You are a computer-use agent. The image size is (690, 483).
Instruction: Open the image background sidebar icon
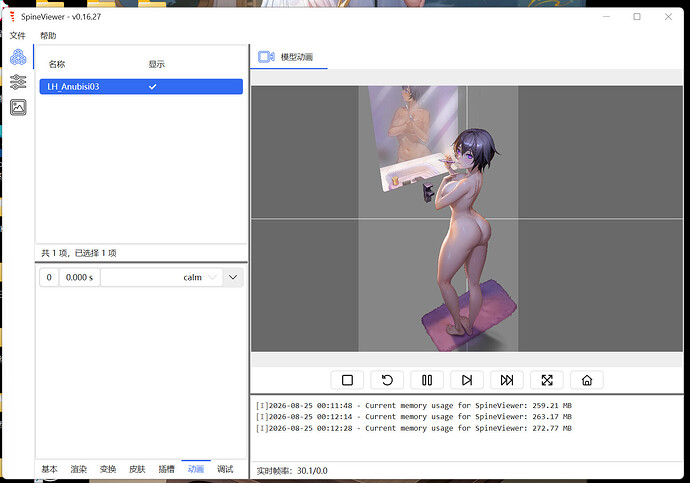18,107
